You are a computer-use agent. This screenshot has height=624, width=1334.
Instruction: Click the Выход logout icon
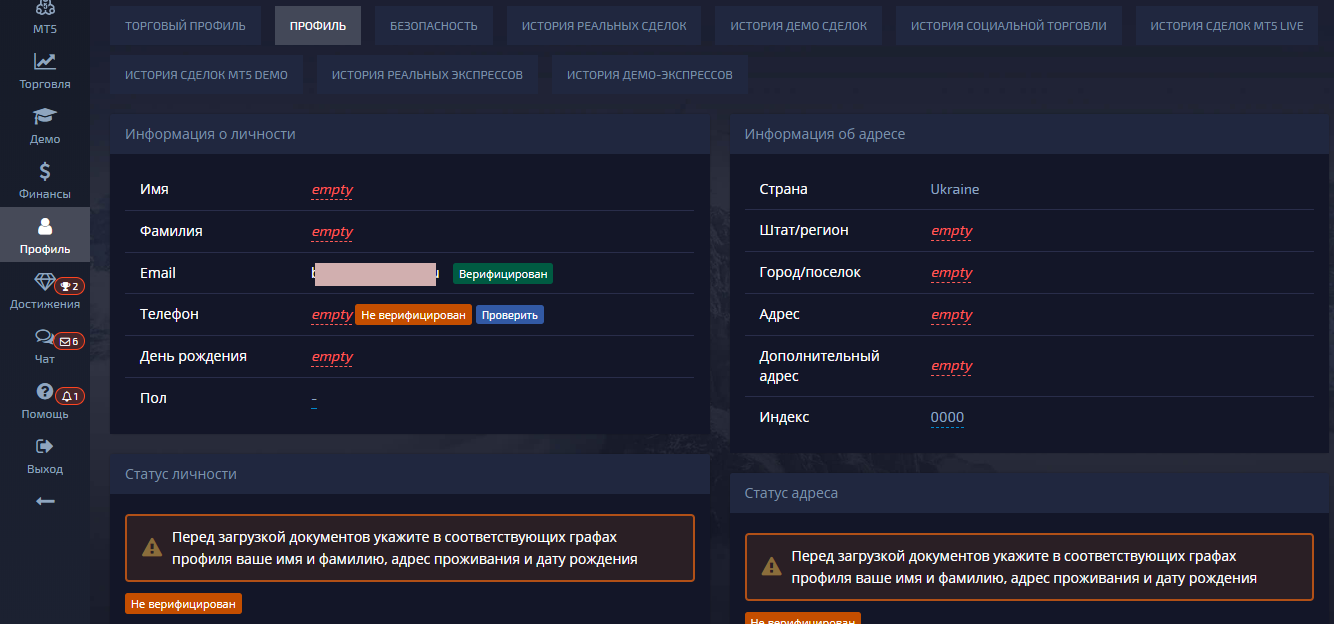(x=45, y=447)
